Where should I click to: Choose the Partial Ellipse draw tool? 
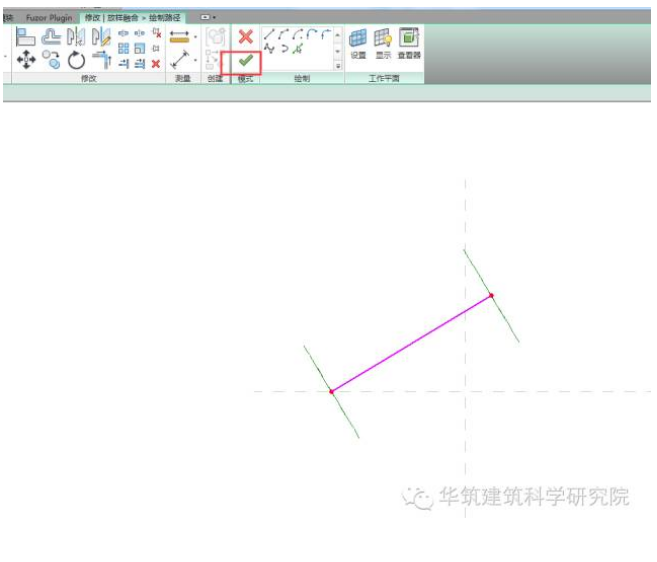click(285, 49)
